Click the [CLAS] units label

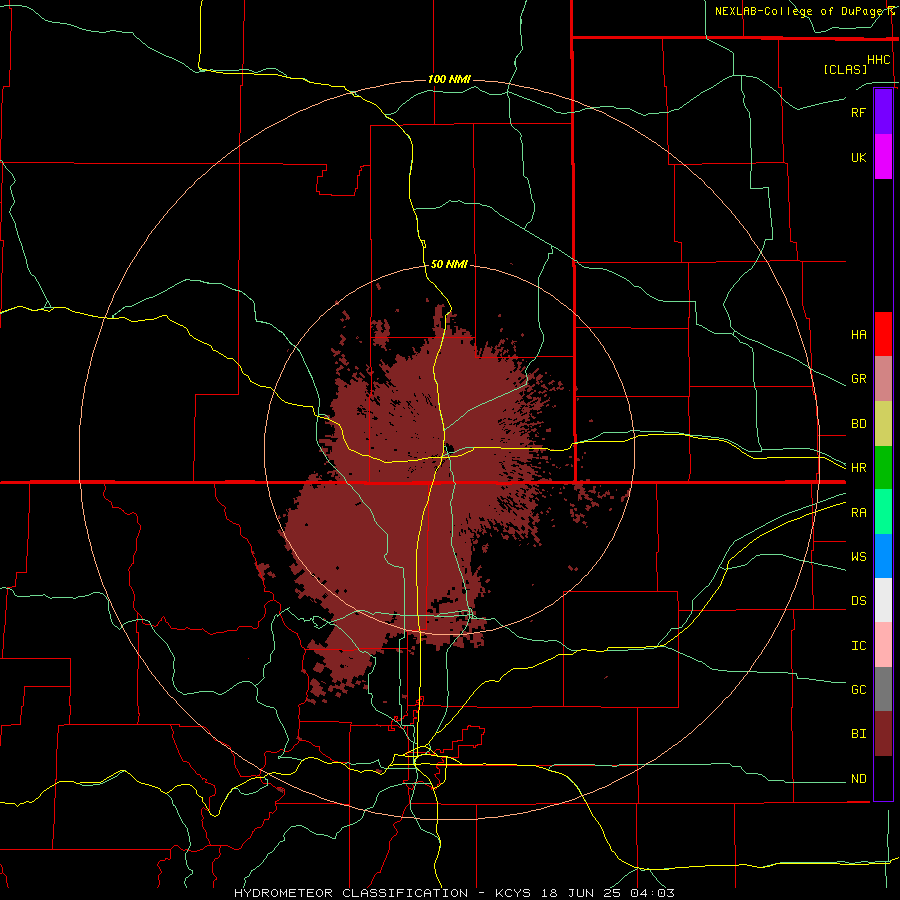coord(845,69)
